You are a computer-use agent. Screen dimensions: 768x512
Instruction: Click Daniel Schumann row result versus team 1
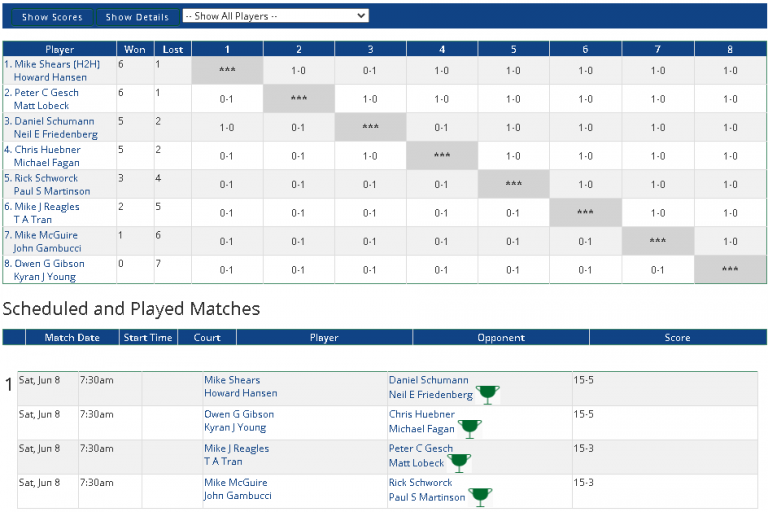(x=227, y=128)
